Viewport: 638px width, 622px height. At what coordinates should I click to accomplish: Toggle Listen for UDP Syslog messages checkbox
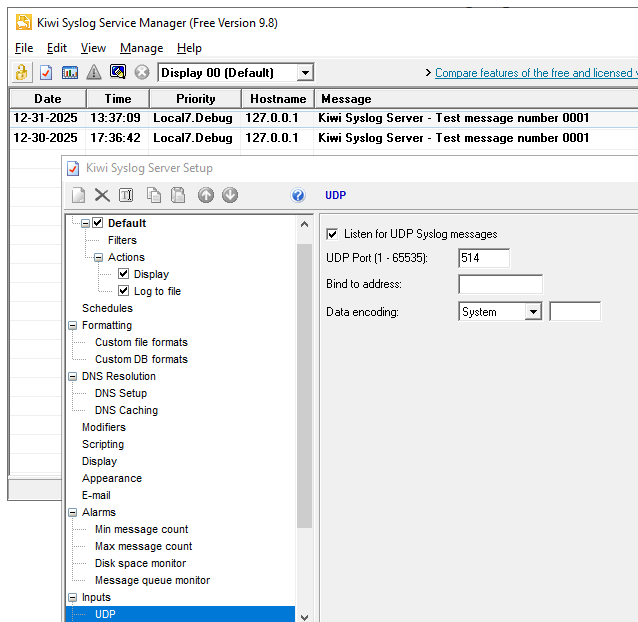(x=332, y=234)
